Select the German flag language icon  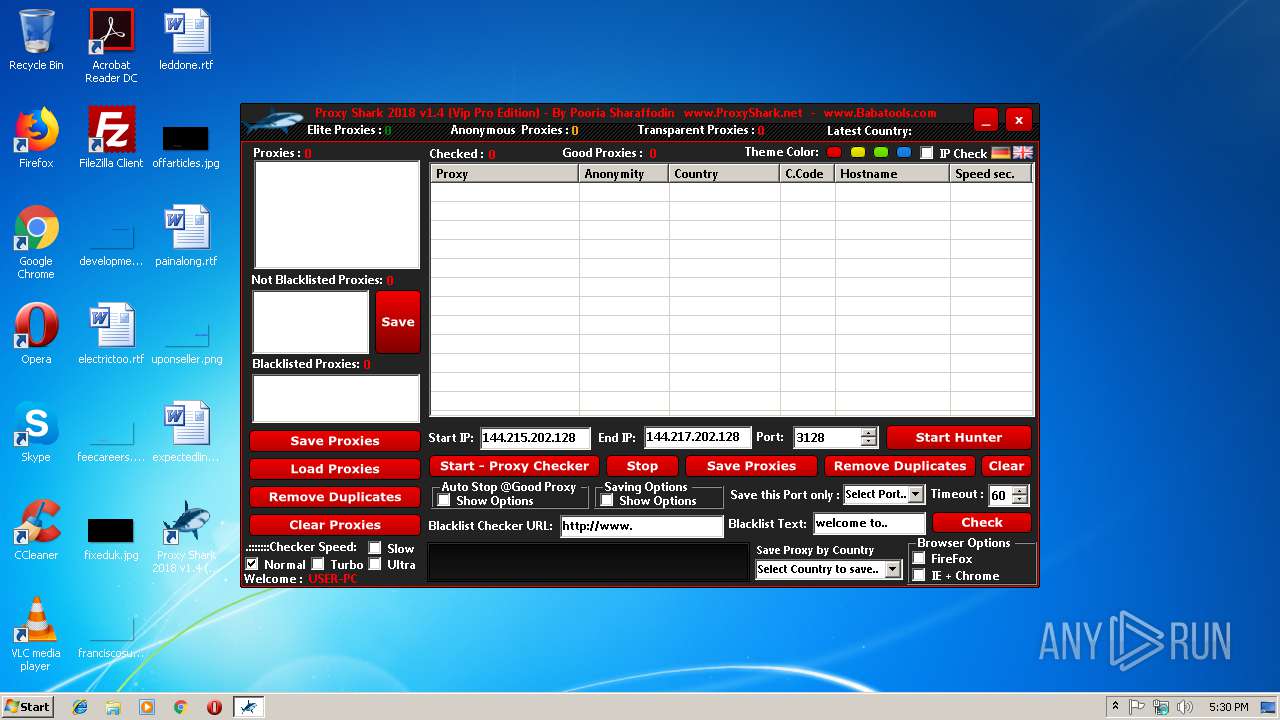(1001, 153)
